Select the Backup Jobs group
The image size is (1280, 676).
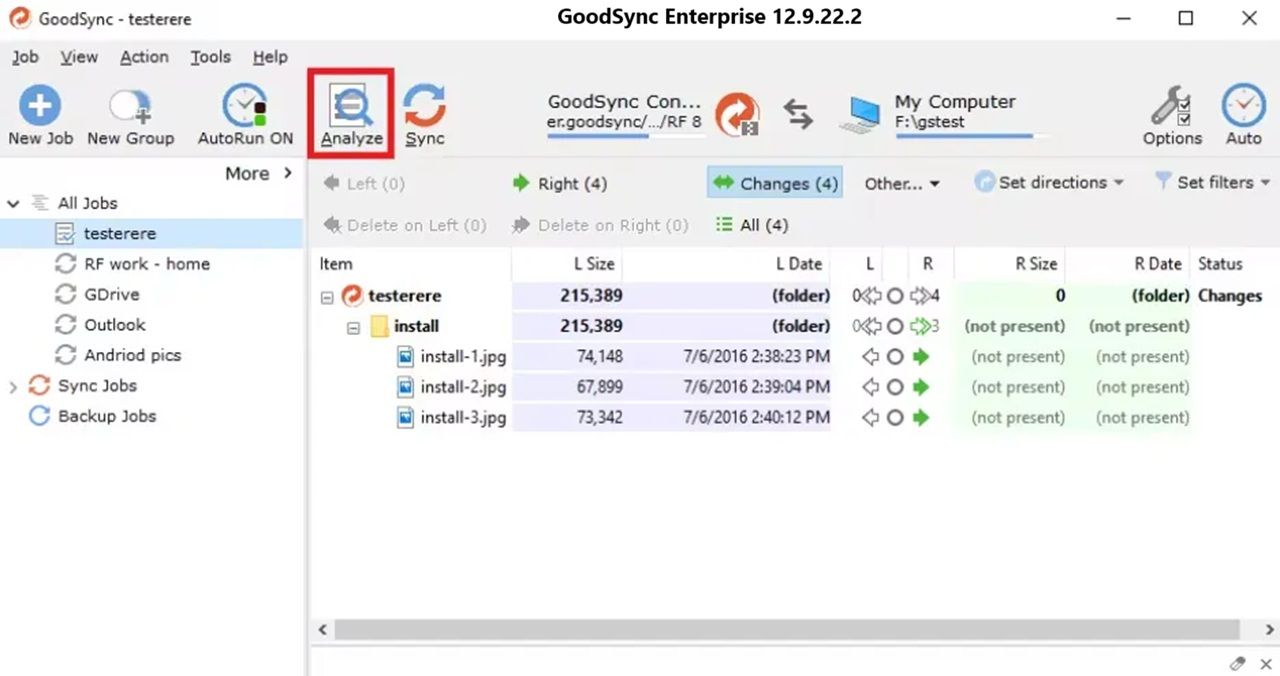pyautogui.click(x=107, y=416)
